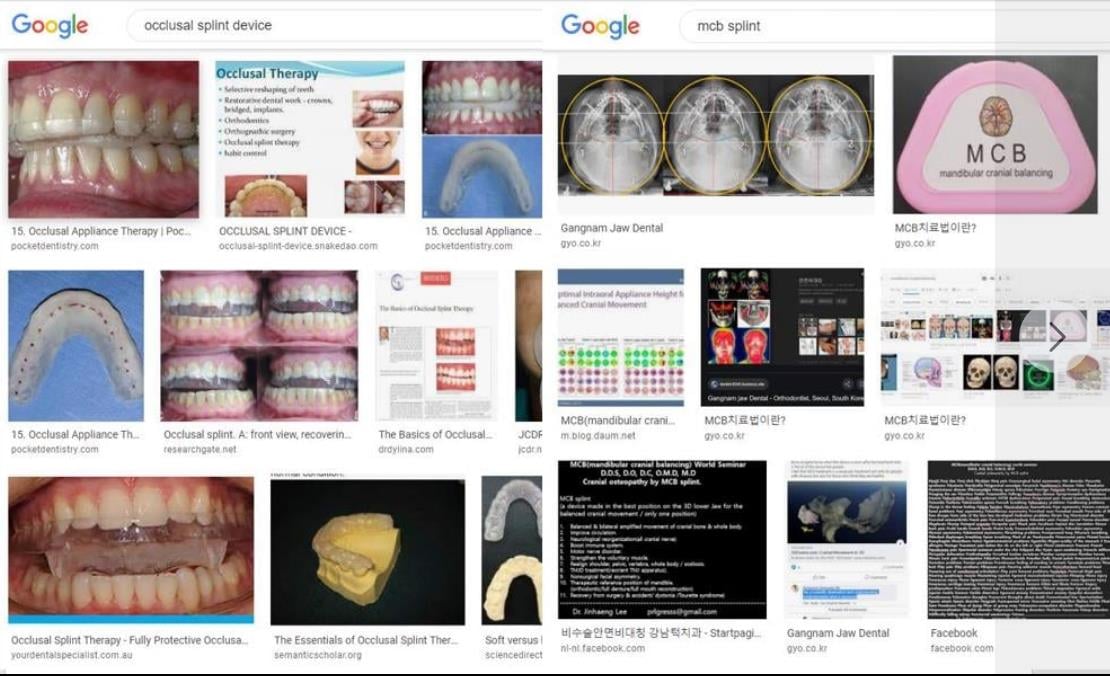This screenshot has height=676, width=1110.
Task: Open the pink MCB mandibular cranial balancing thumbnail
Action: coord(995,134)
